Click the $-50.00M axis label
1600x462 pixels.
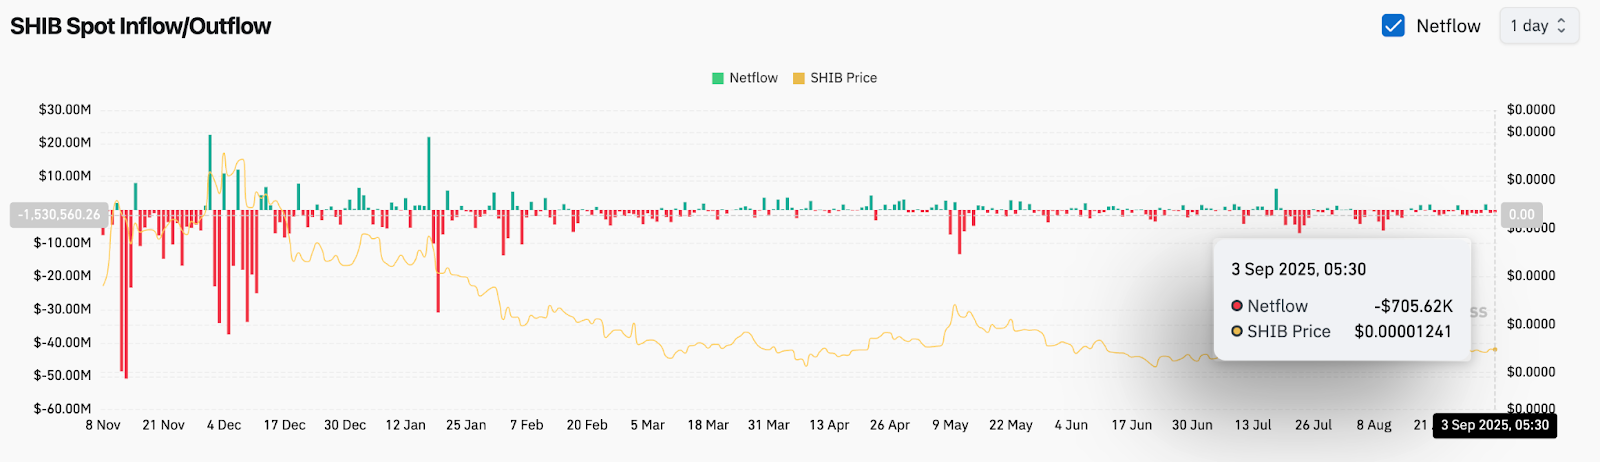[63, 375]
